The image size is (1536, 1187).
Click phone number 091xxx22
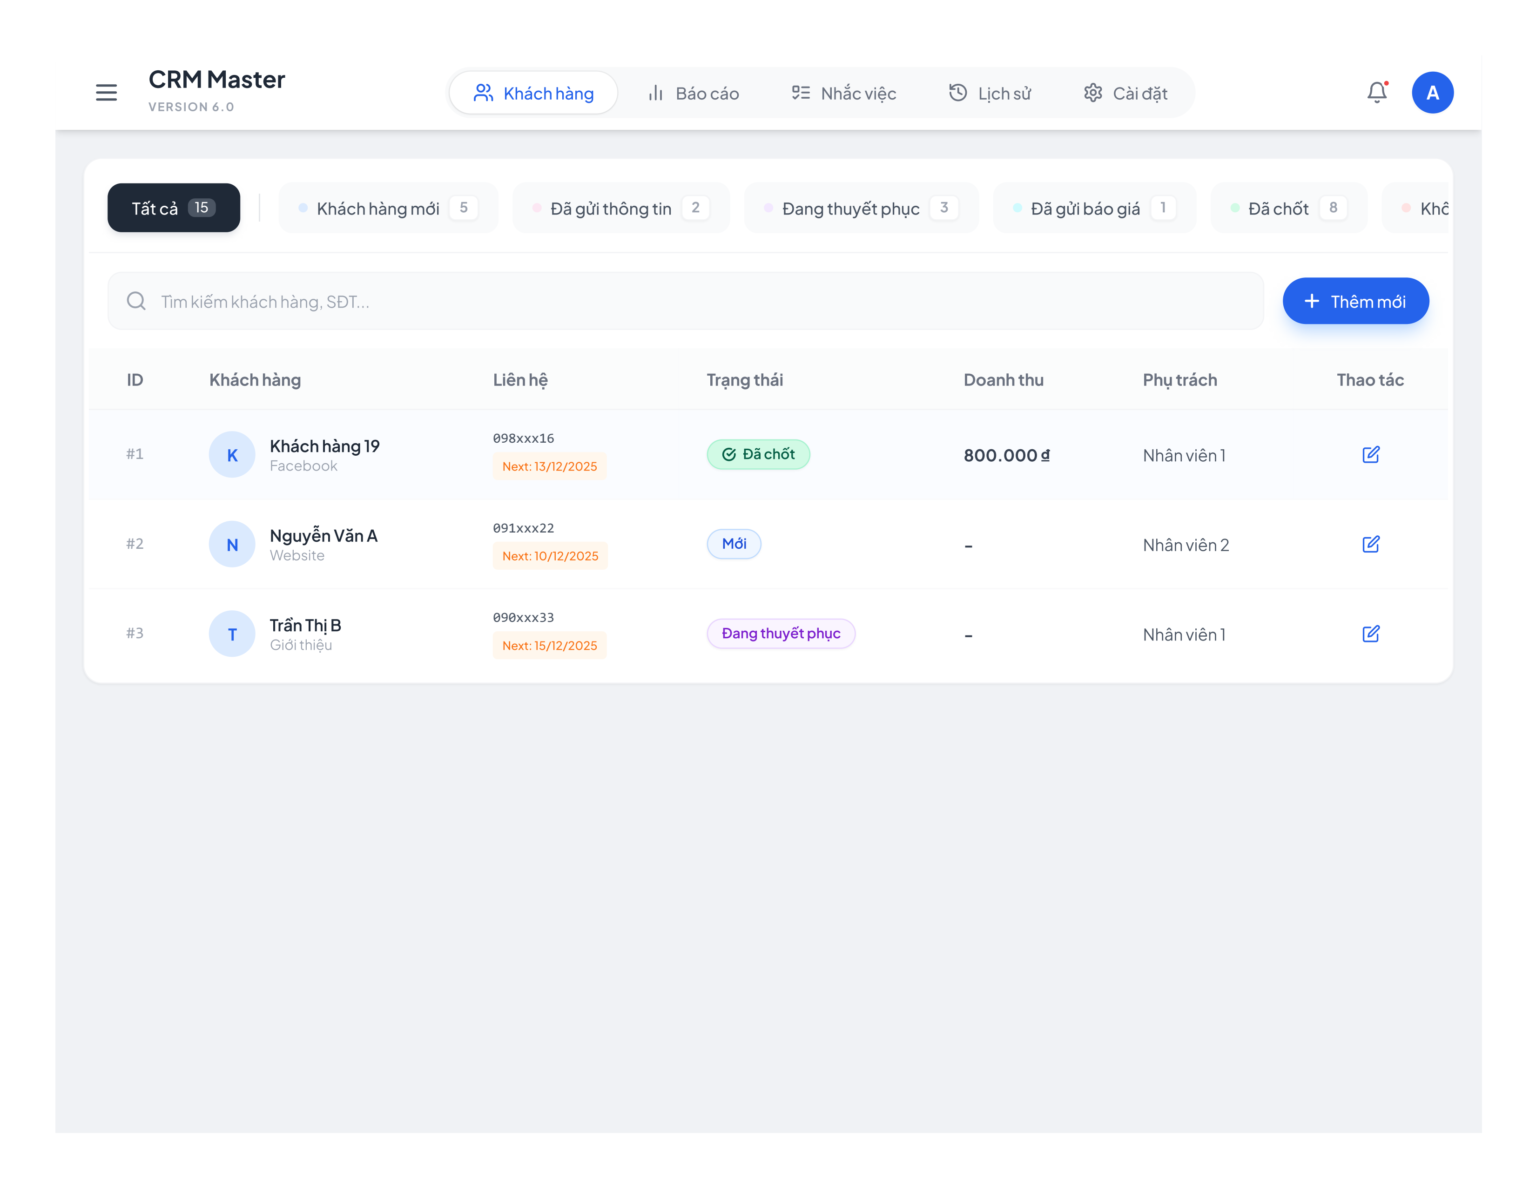(523, 528)
